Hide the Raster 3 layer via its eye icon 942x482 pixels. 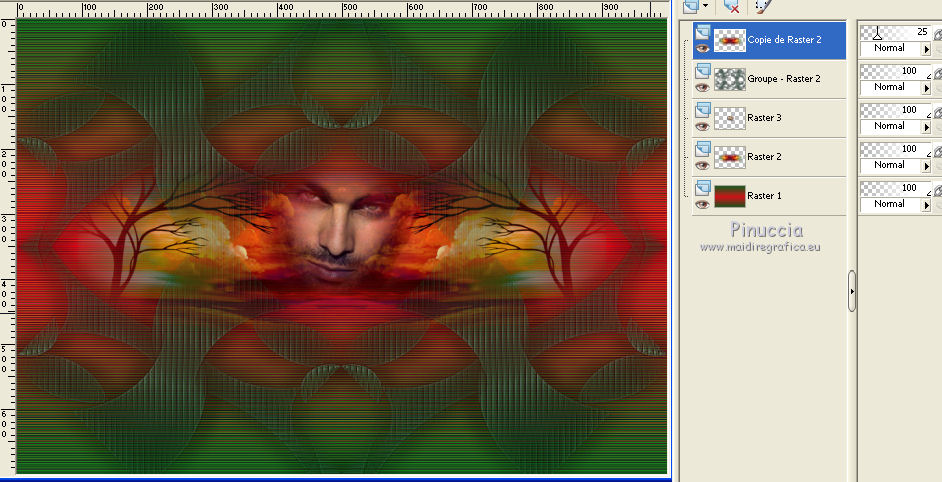pos(702,126)
